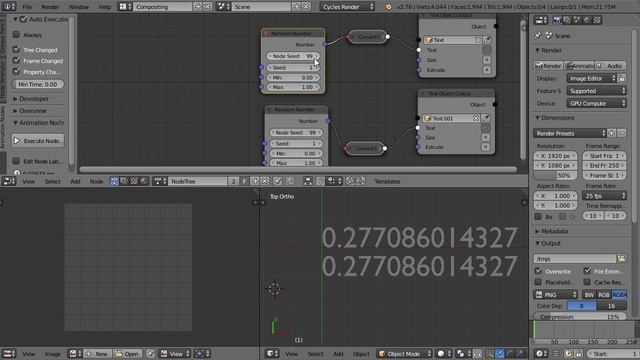Screen dimensions: 640x360
Task: Select the Render properties tab icon
Action: pyautogui.click(x=557, y=20)
